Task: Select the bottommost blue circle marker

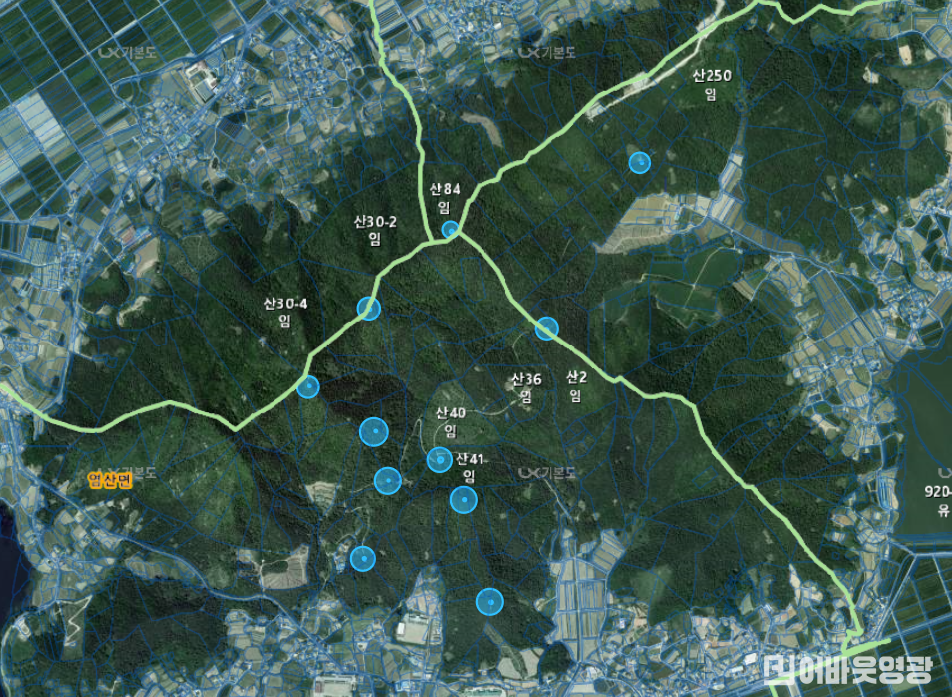Action: (489, 601)
